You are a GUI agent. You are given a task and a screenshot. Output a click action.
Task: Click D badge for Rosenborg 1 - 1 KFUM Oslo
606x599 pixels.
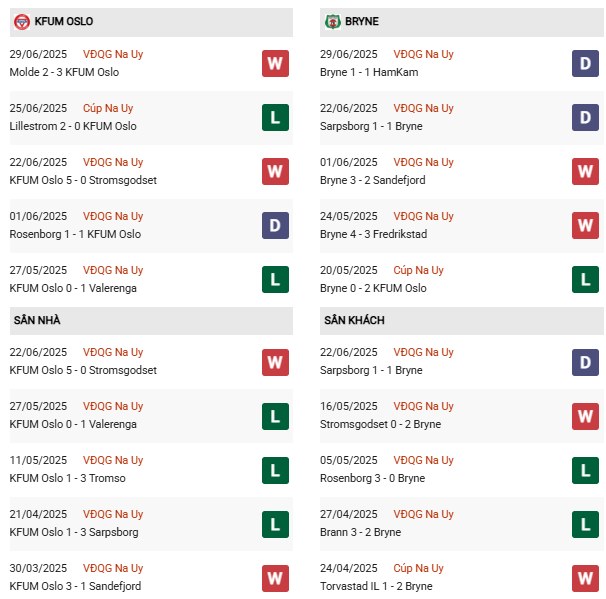275,226
